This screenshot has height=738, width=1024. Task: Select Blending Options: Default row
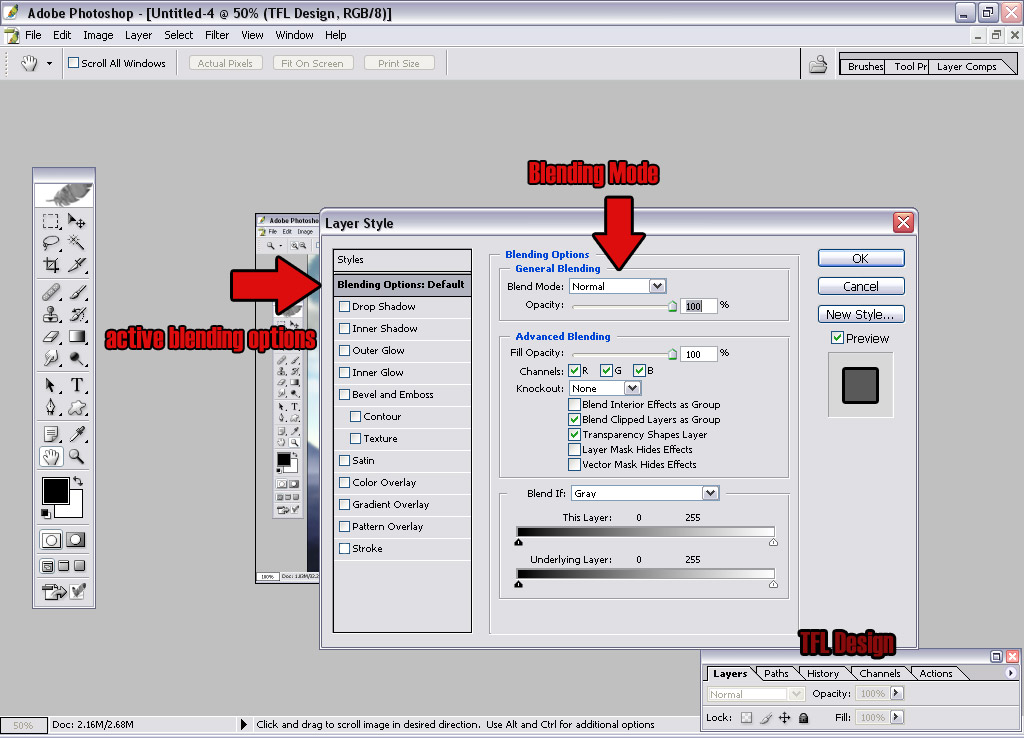click(402, 285)
